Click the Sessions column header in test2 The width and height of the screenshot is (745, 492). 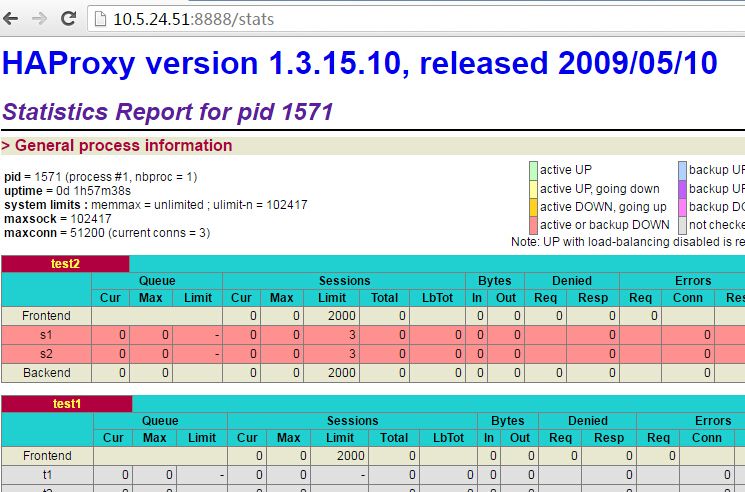[344, 281]
